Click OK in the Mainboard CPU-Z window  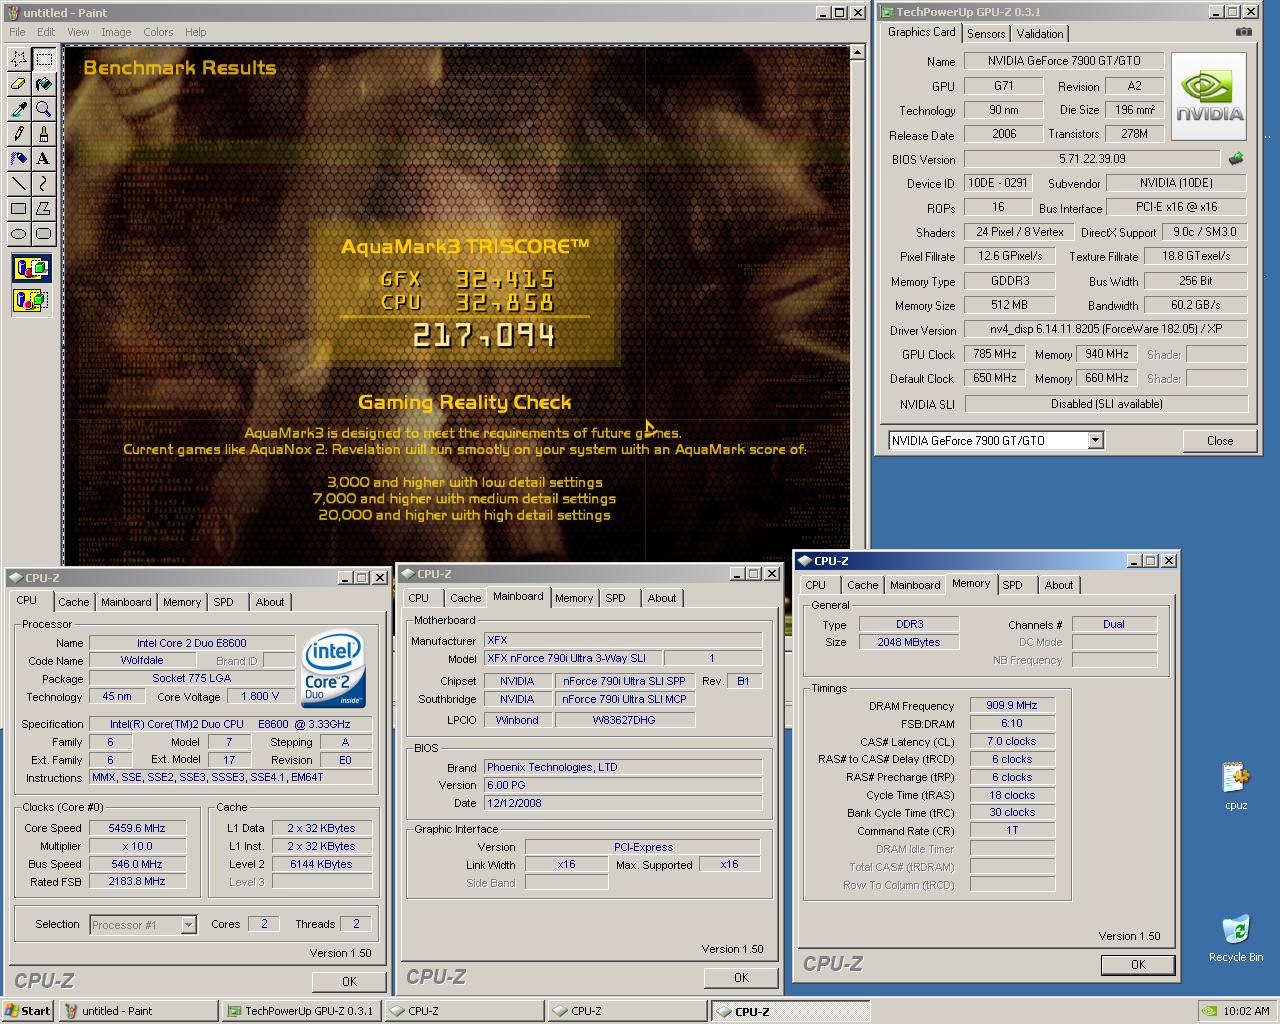pyautogui.click(x=741, y=977)
